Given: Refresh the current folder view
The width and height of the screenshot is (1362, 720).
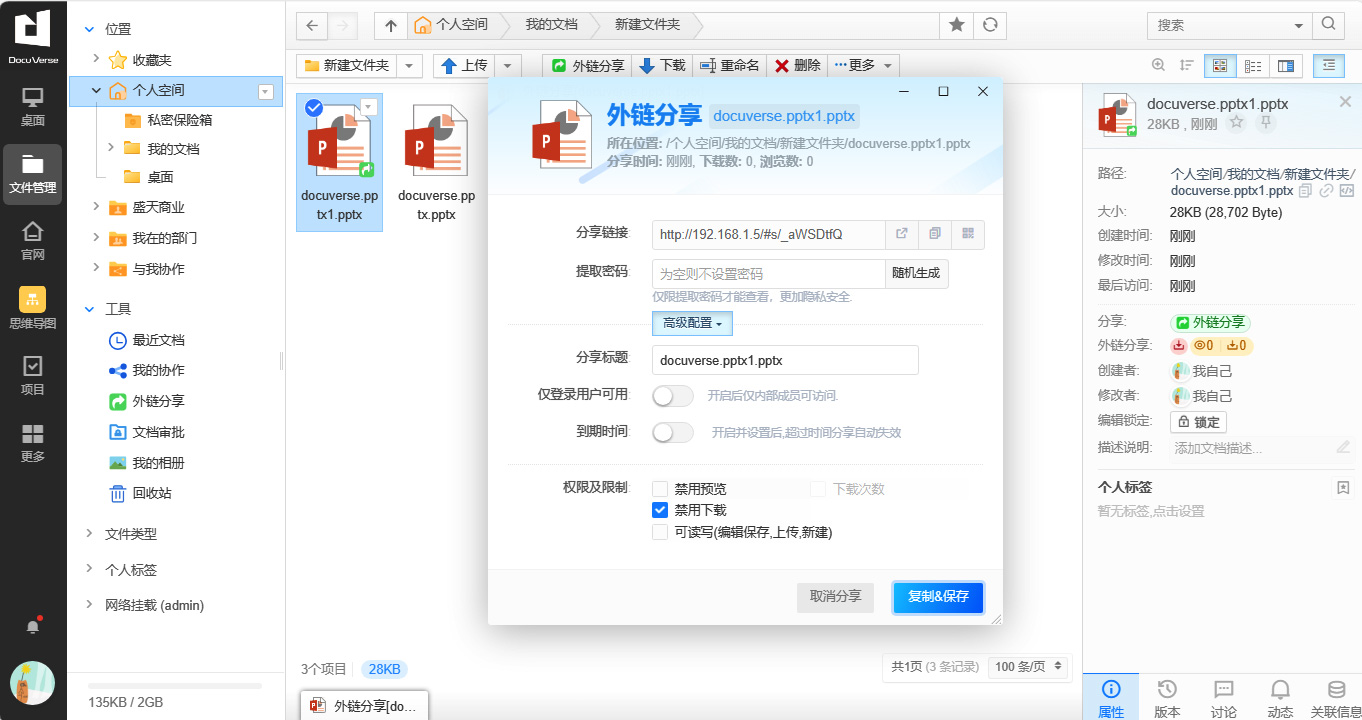Looking at the screenshot, I should pyautogui.click(x=990, y=25).
